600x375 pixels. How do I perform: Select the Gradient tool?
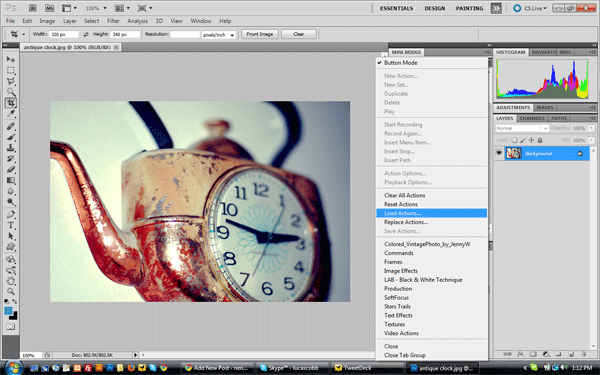tap(11, 180)
